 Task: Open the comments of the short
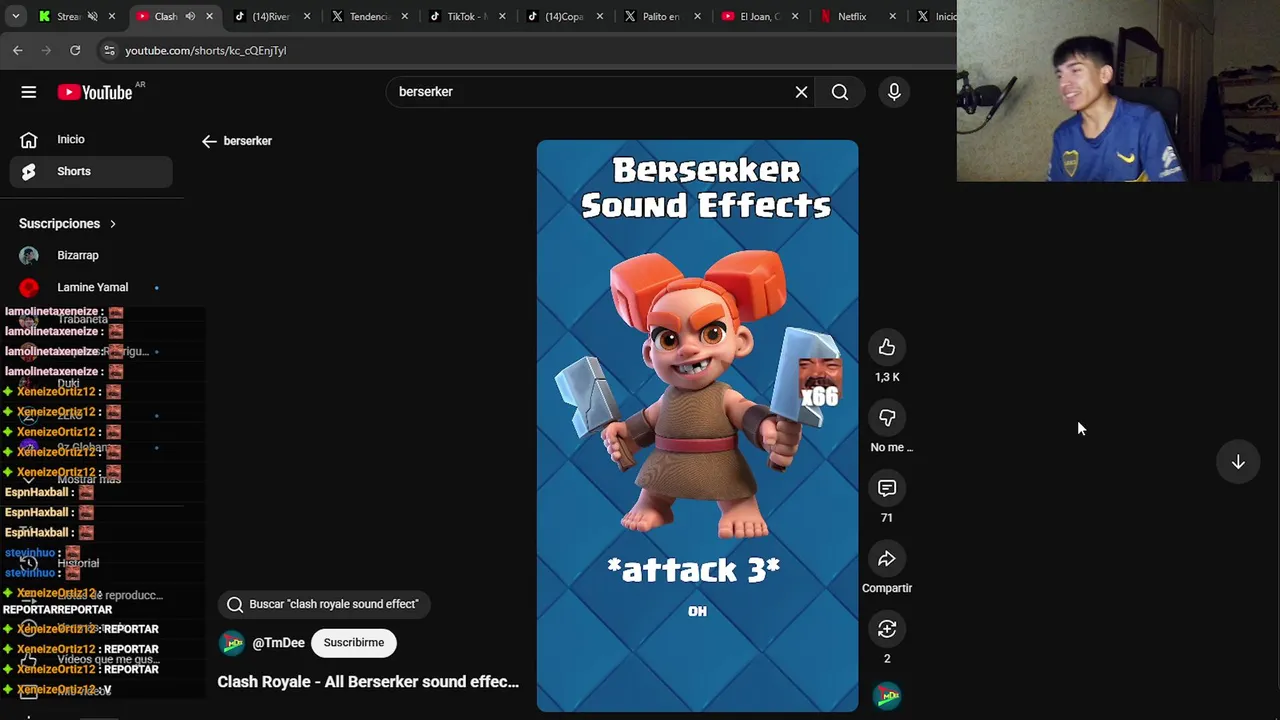click(887, 488)
